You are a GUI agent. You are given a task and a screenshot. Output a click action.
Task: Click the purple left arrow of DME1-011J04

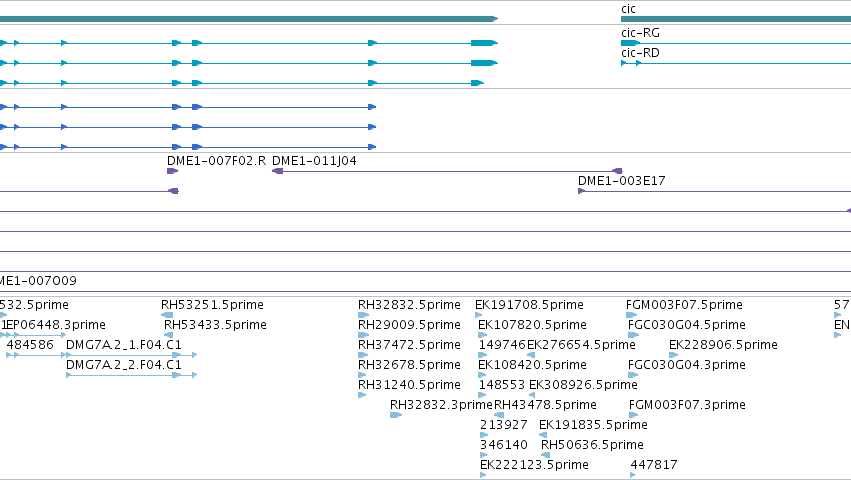(277, 171)
